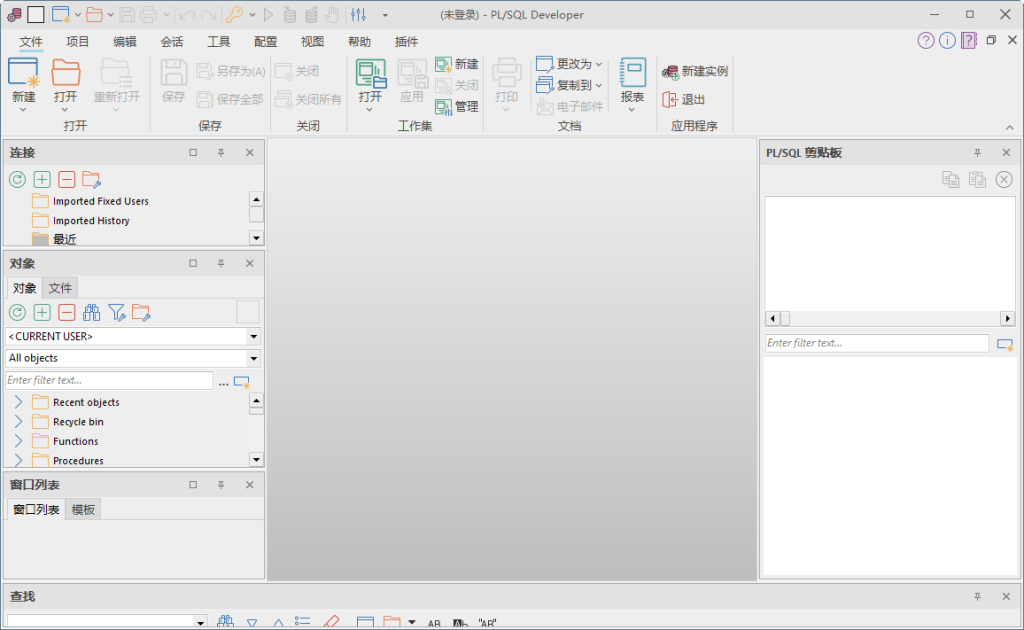
Task: Select the Imported History folder
Action: 91,221
